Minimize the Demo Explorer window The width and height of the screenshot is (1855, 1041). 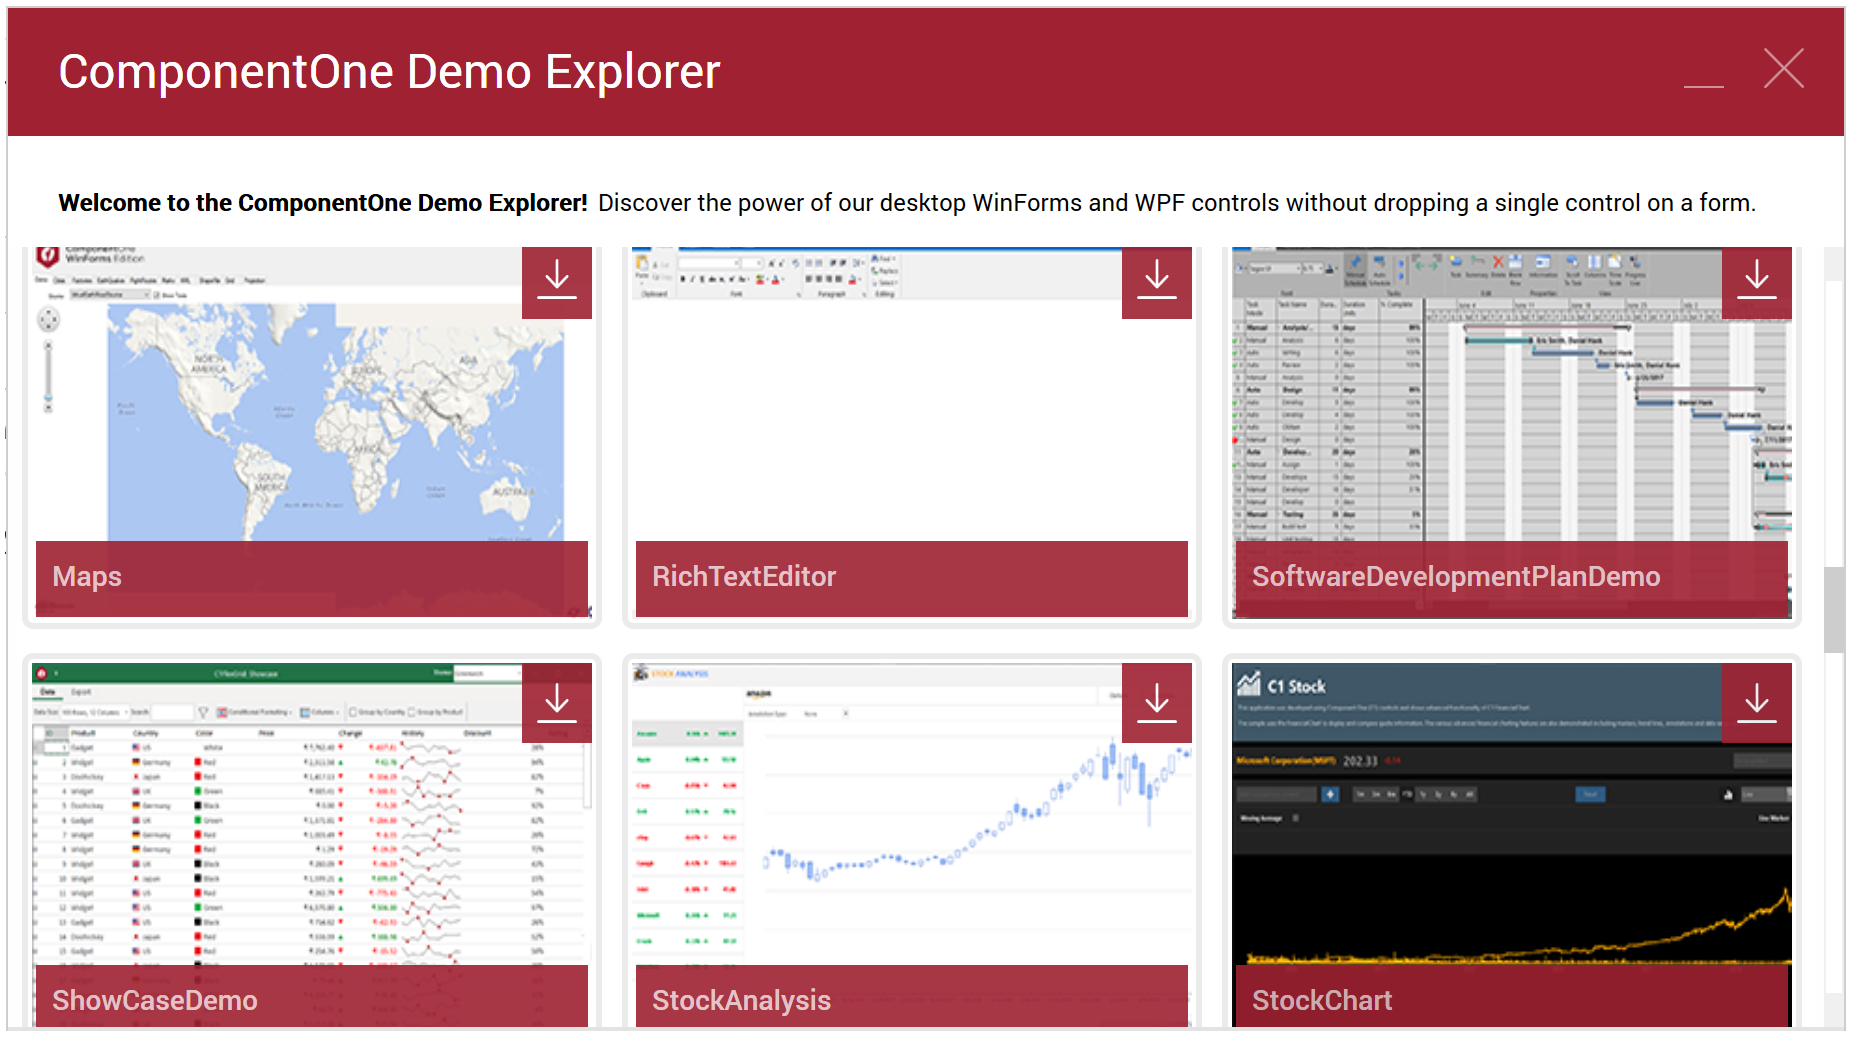1703,71
